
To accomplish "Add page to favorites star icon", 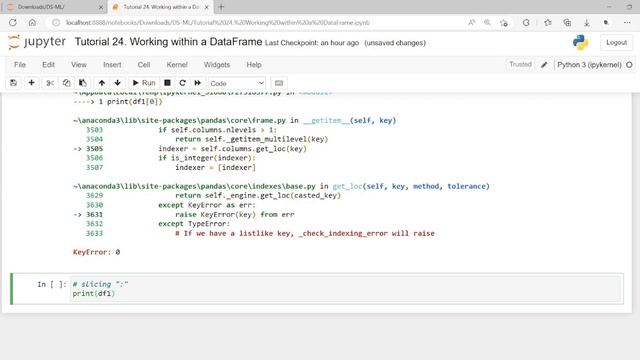I will pos(504,23).
